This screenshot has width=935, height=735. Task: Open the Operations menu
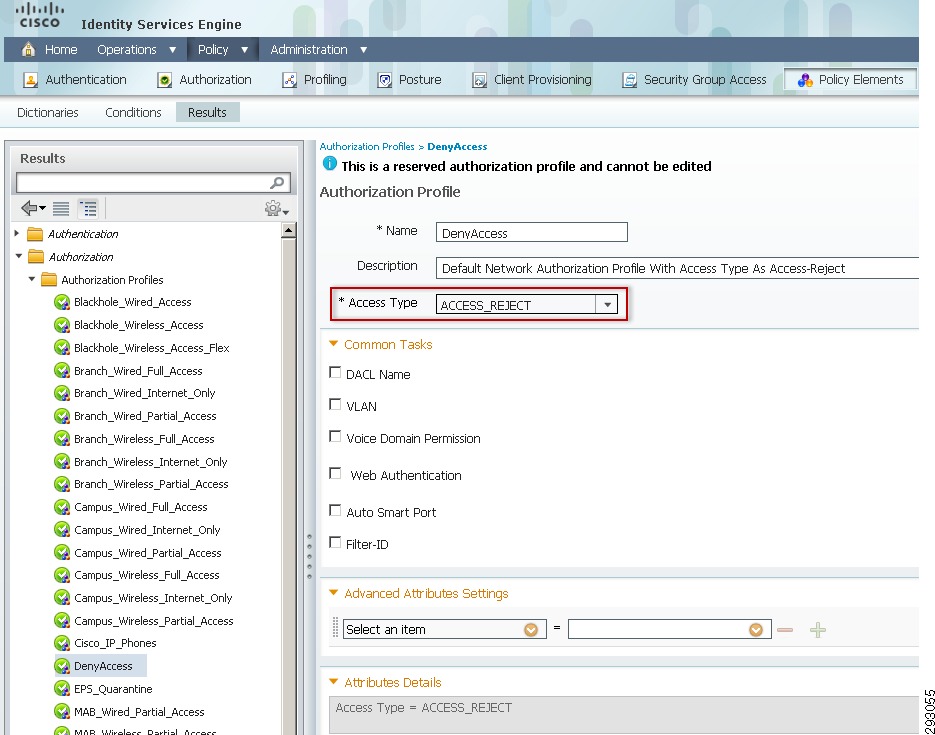137,49
